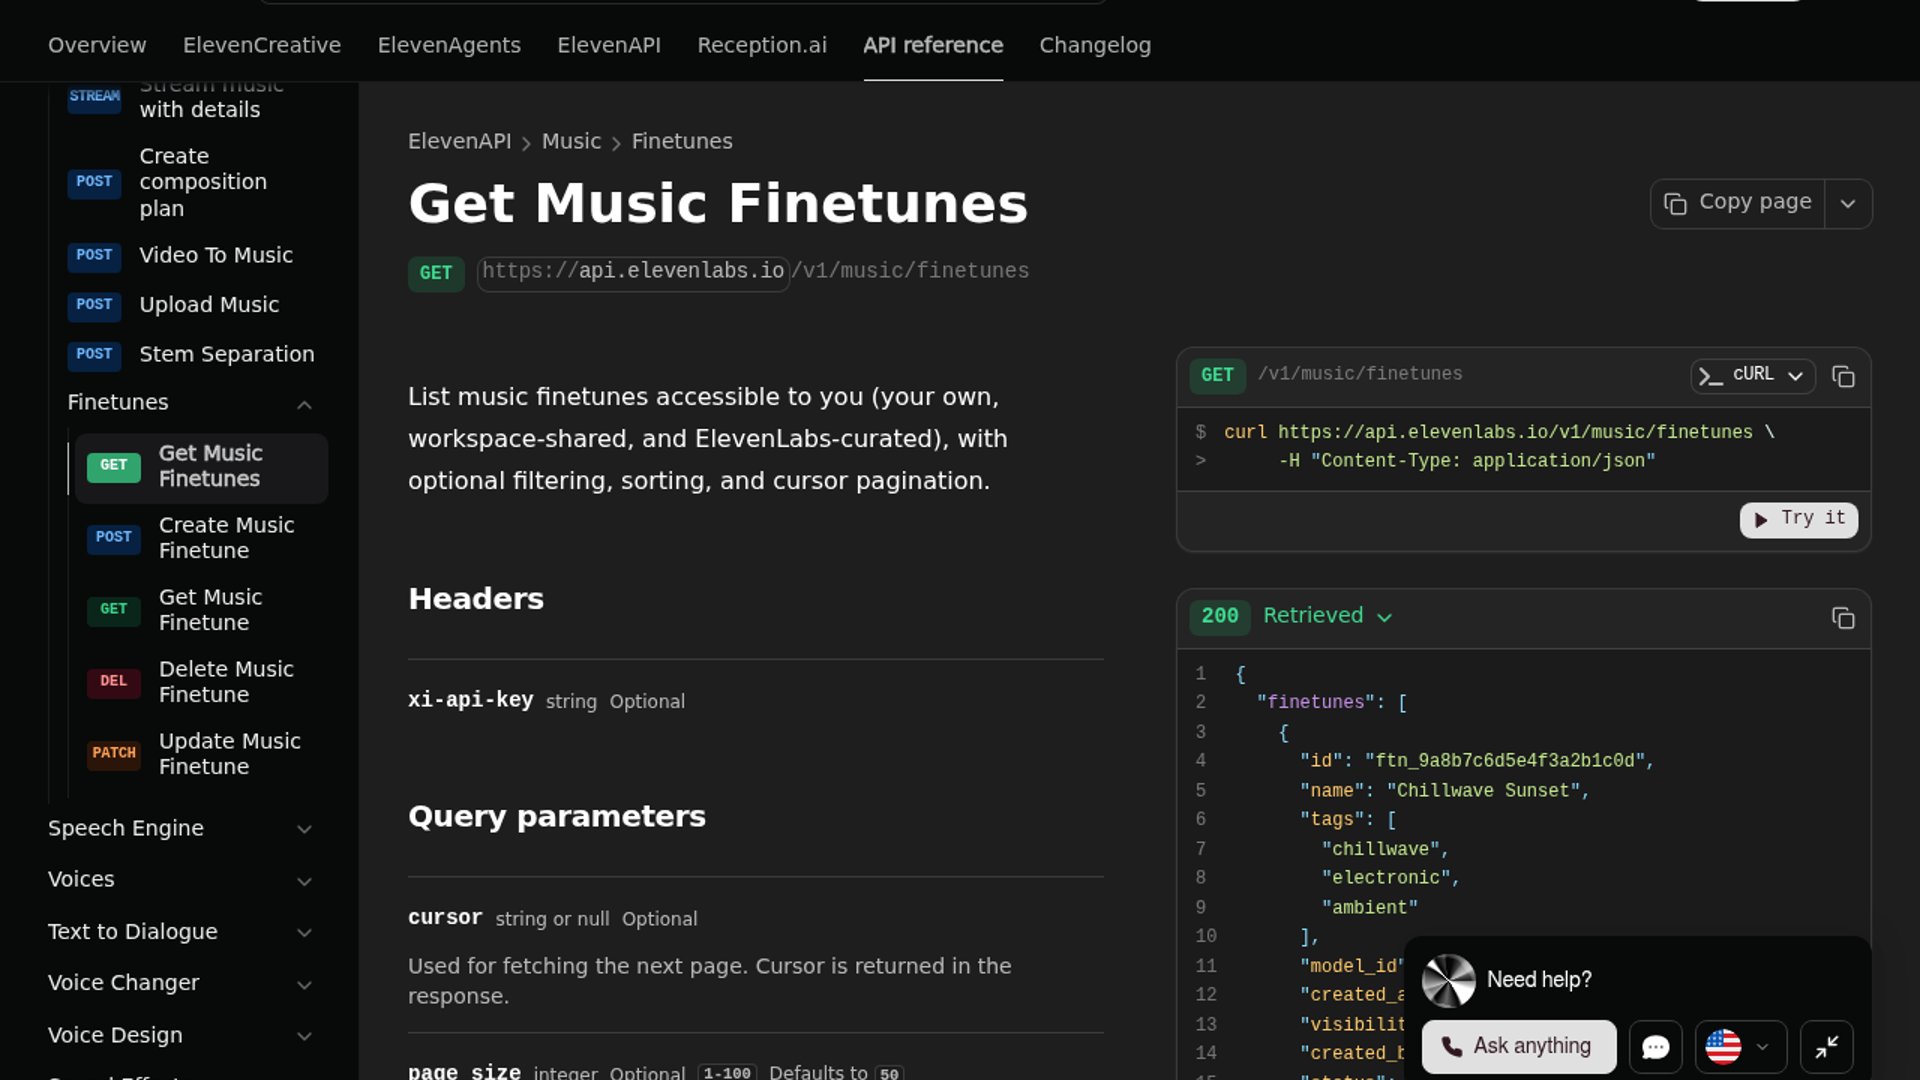1920x1080 pixels.
Task: Switch to the ElevenAgents tab
Action: tap(449, 45)
